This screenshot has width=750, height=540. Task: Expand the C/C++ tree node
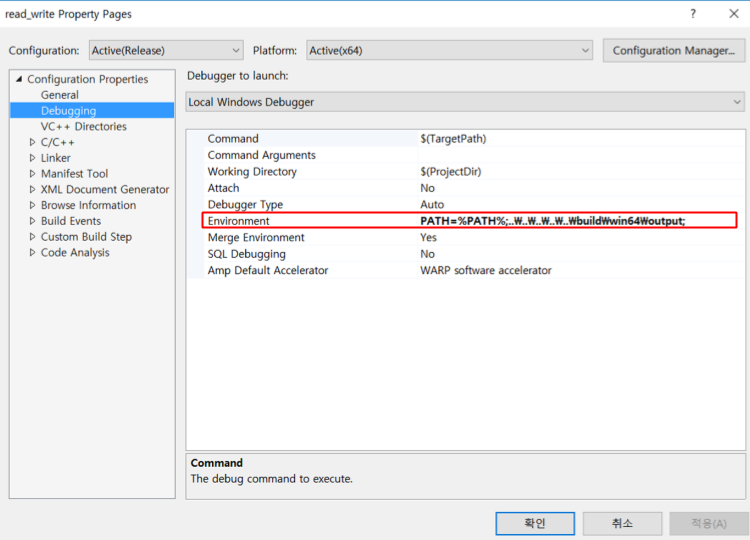[32, 143]
